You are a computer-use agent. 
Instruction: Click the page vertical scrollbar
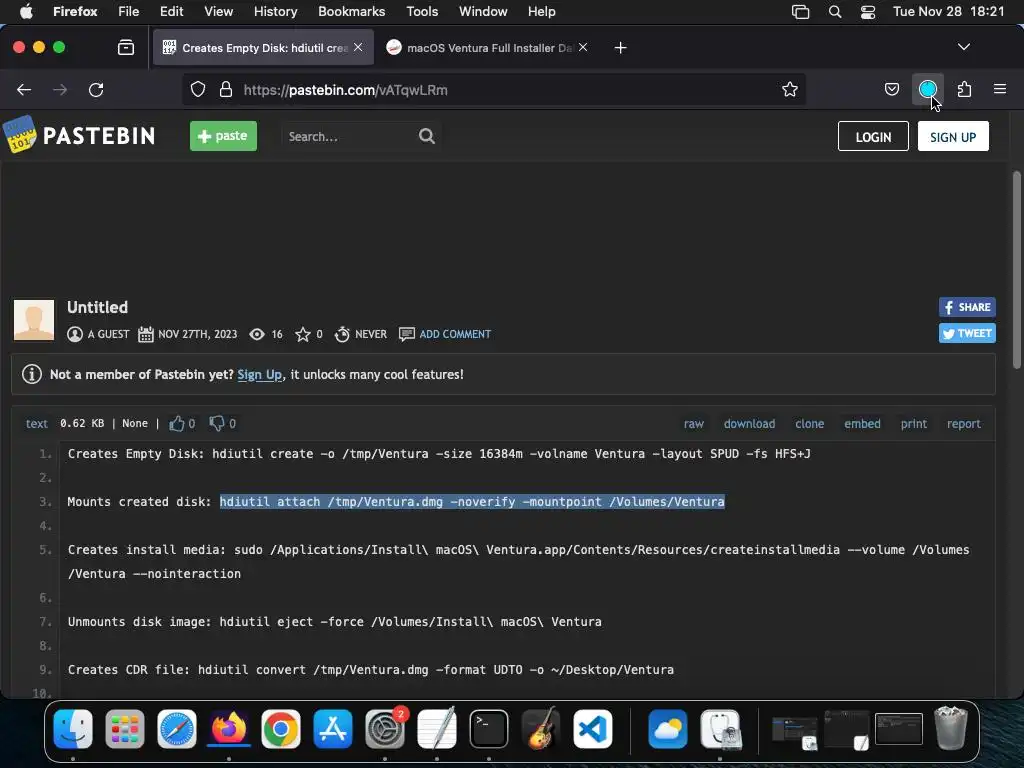[1016, 269]
